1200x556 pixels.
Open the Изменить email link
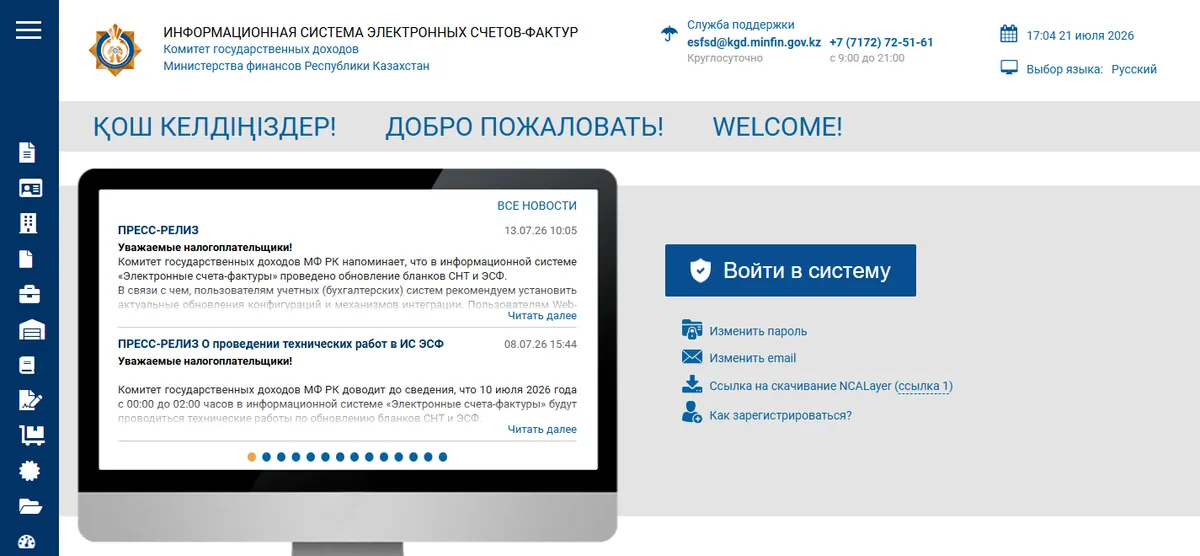753,358
